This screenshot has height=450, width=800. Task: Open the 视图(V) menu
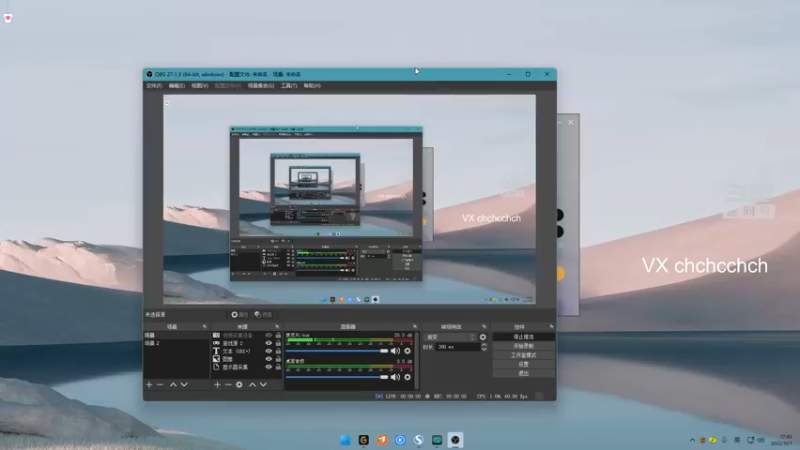pos(199,86)
